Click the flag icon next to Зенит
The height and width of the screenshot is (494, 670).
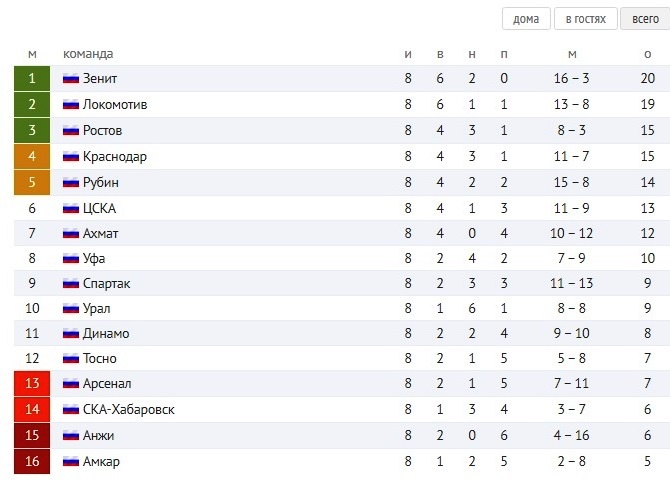(71, 79)
